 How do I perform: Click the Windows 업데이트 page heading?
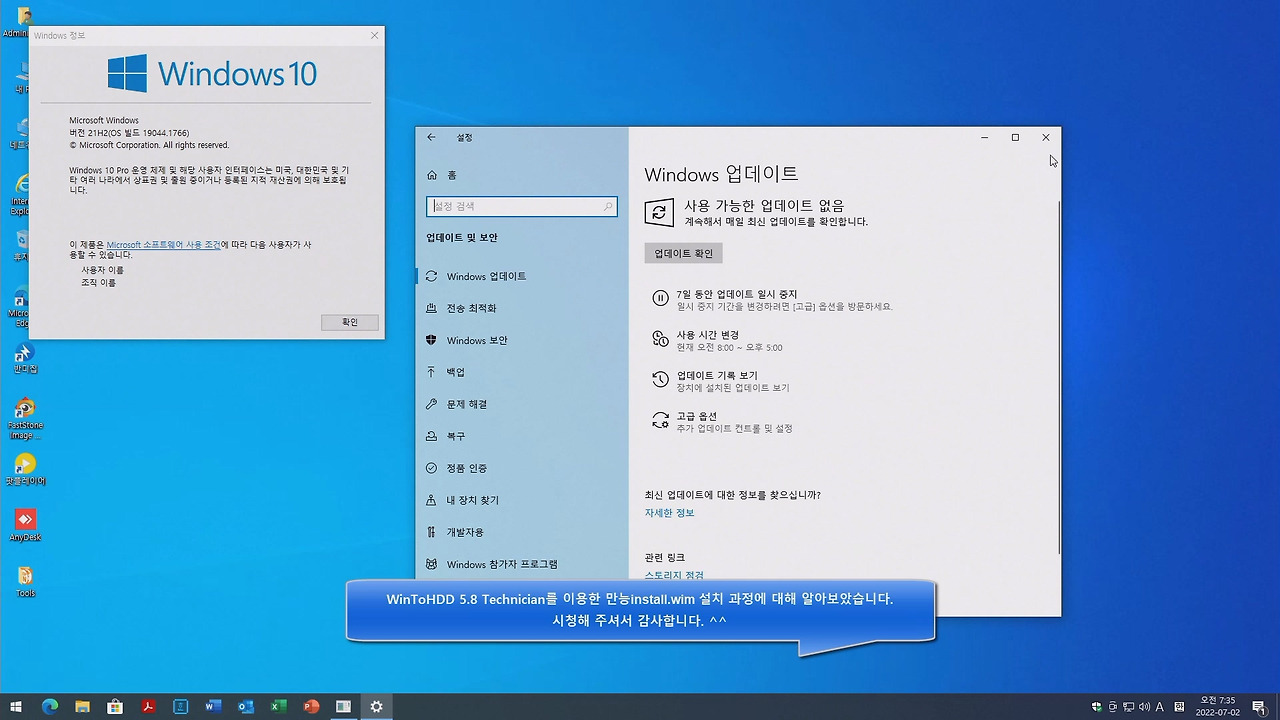721,174
